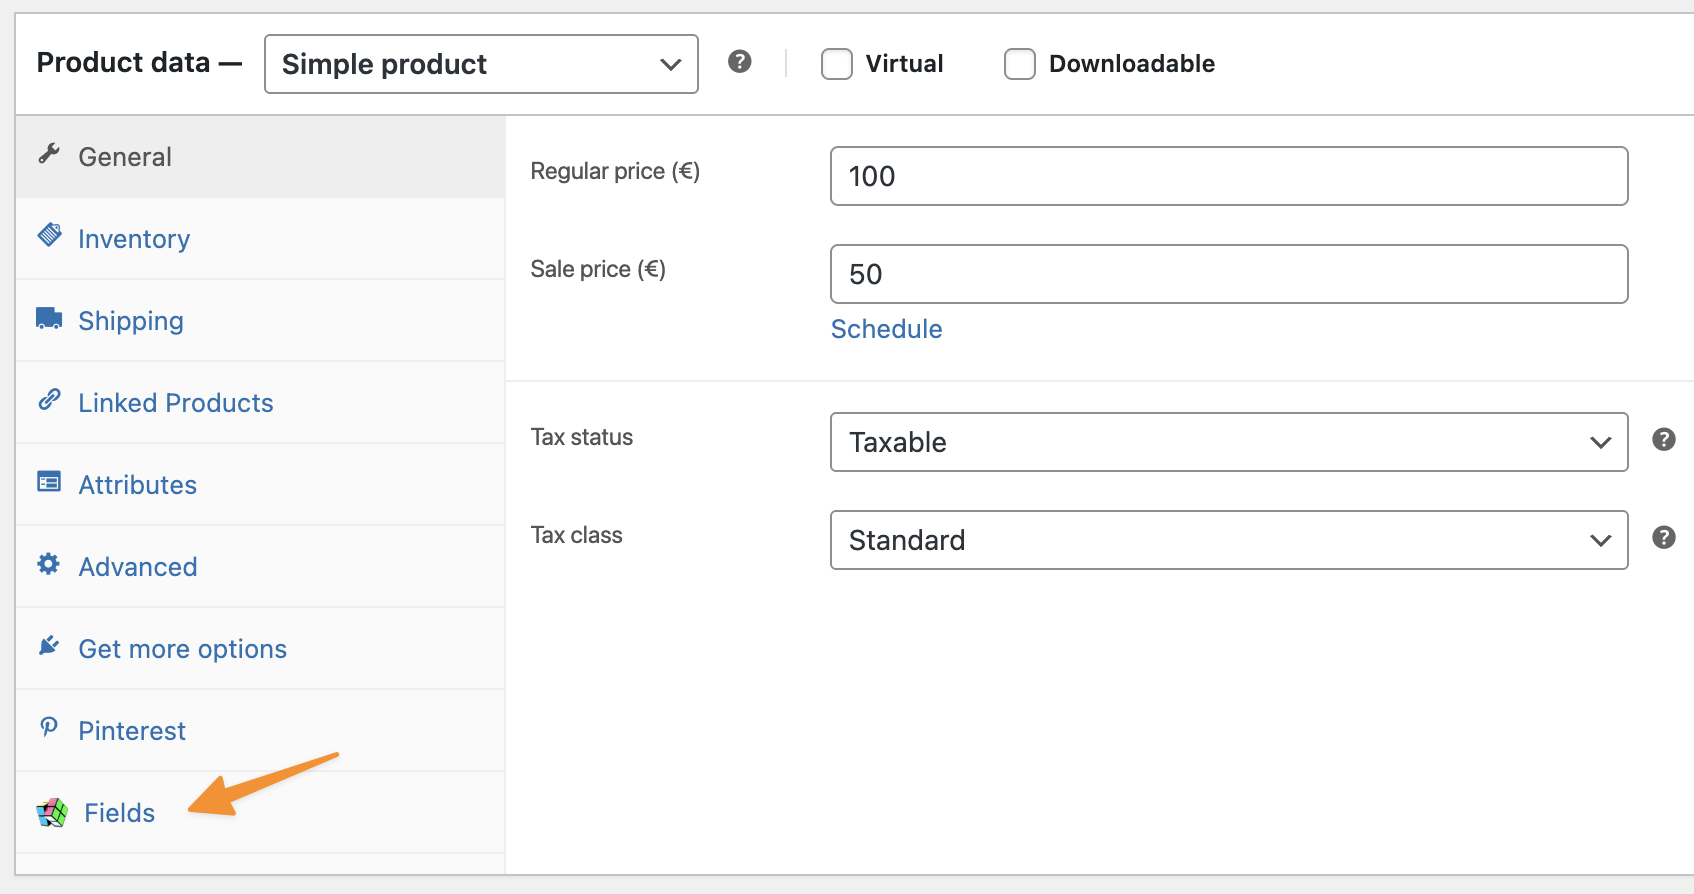Open the Tax class Standard dropdown
This screenshot has height=894, width=1694.
tap(1228, 540)
